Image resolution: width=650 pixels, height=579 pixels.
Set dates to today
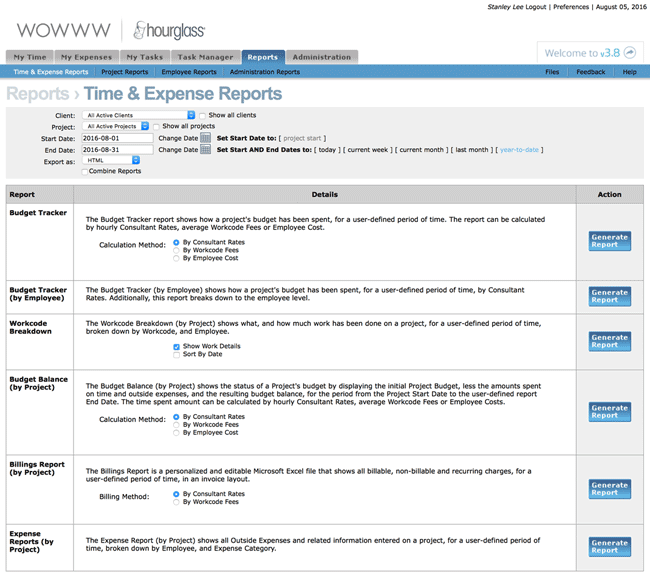(327, 150)
